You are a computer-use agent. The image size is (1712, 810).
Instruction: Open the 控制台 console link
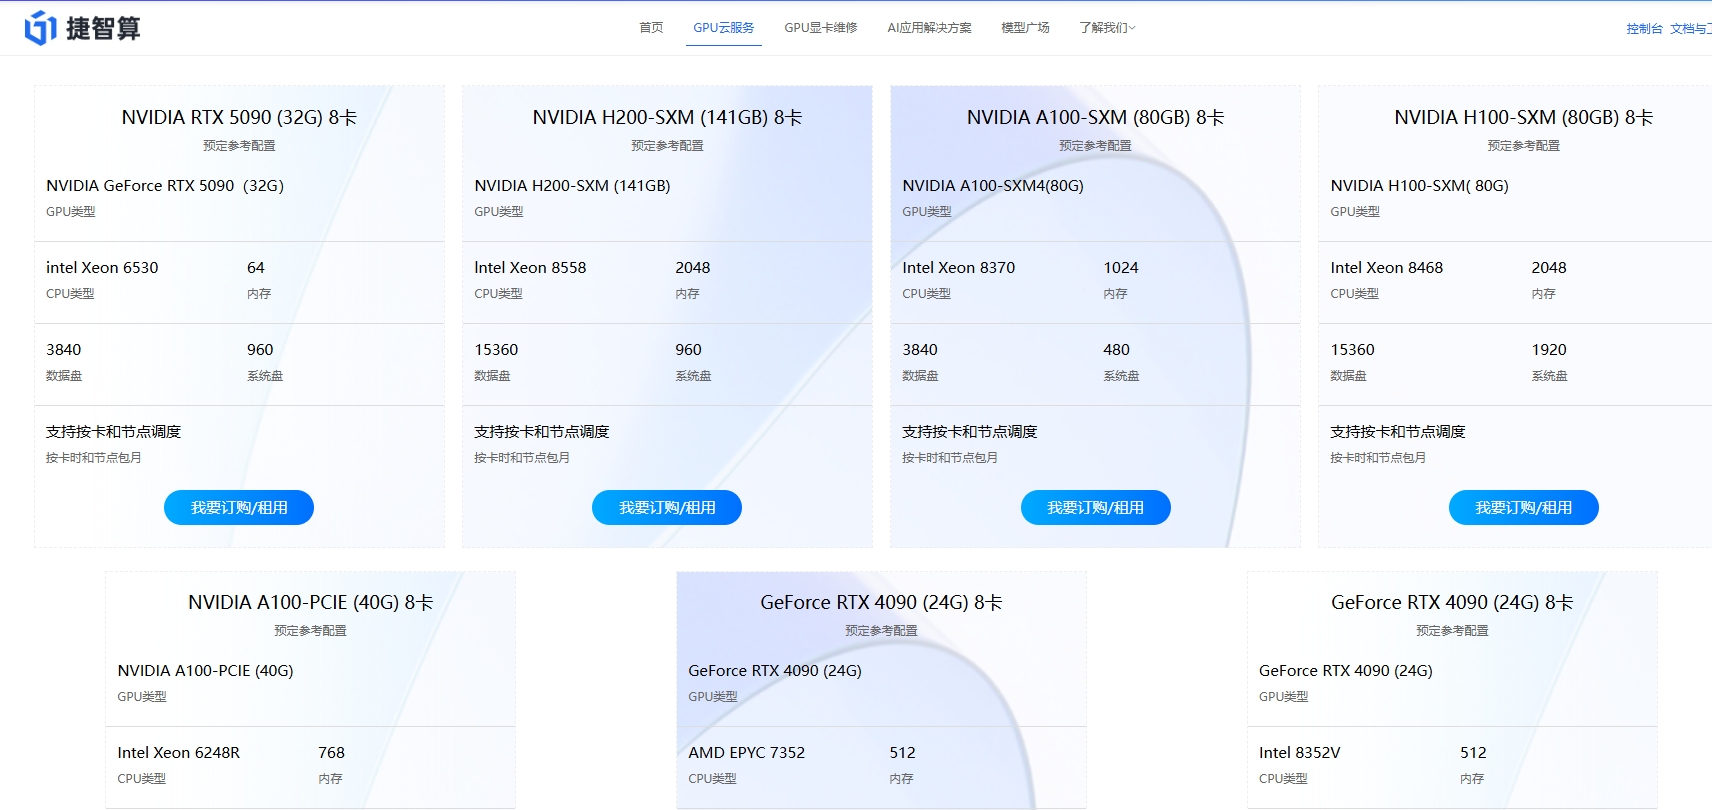[1644, 29]
